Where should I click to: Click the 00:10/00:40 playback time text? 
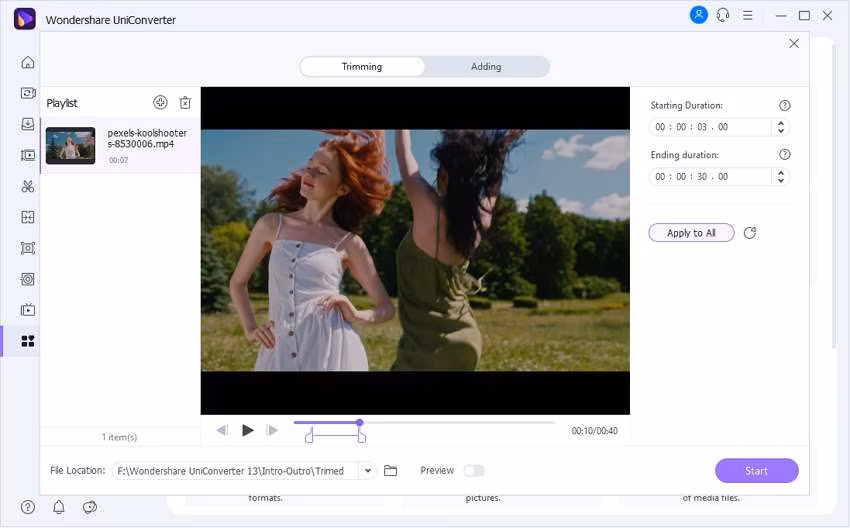(594, 431)
